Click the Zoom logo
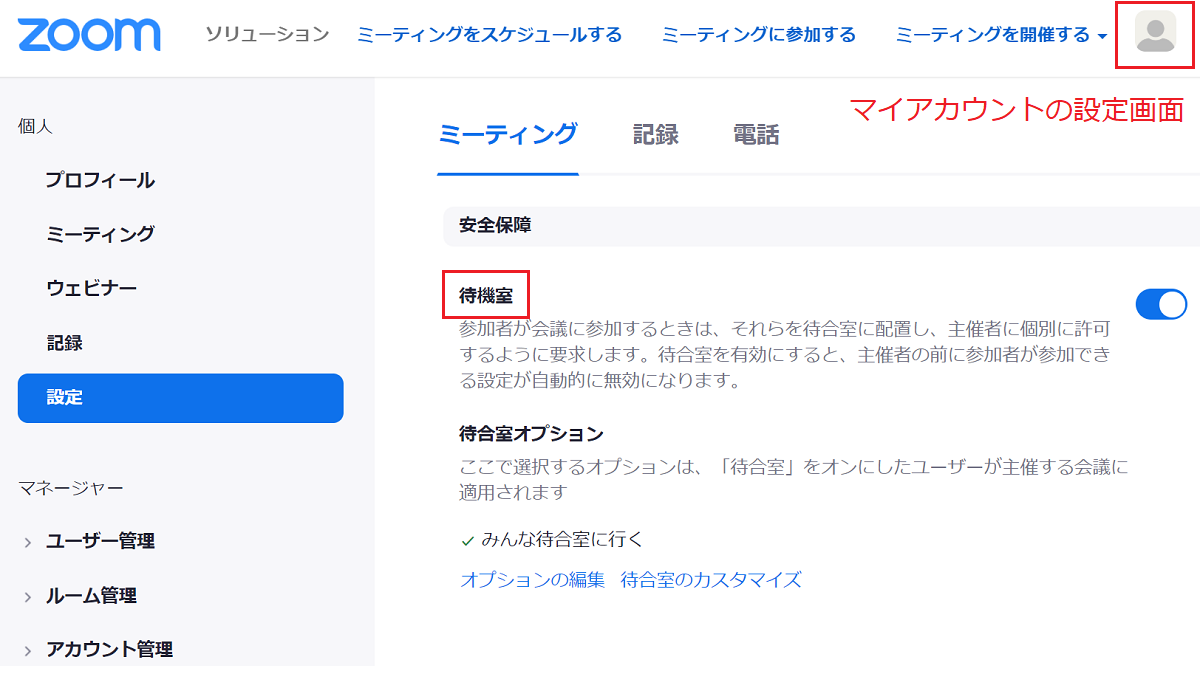The height and width of the screenshot is (675, 1200). coord(89,35)
